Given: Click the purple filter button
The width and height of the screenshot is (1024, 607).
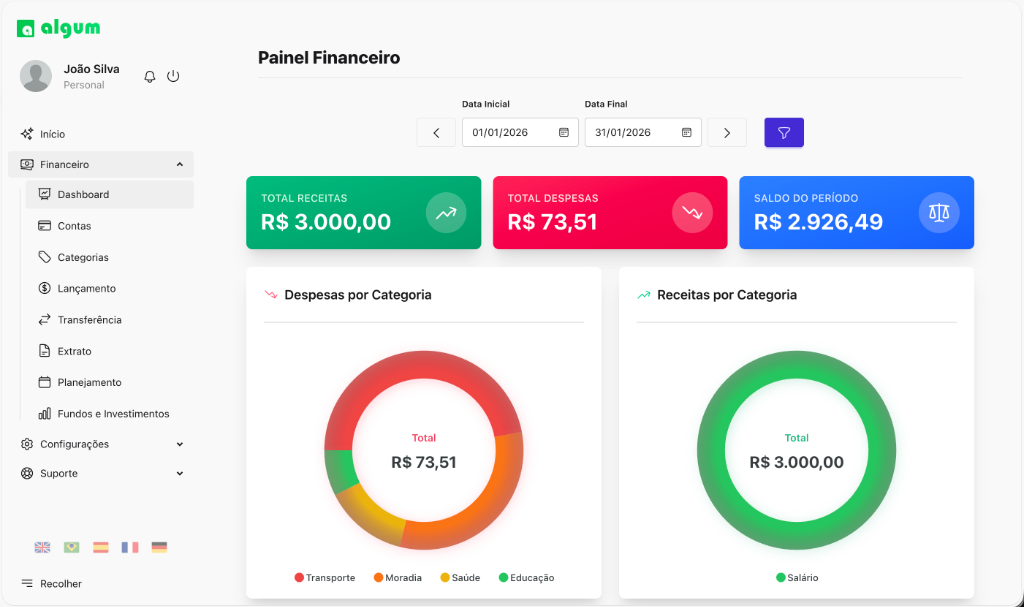Looking at the screenshot, I should (784, 132).
